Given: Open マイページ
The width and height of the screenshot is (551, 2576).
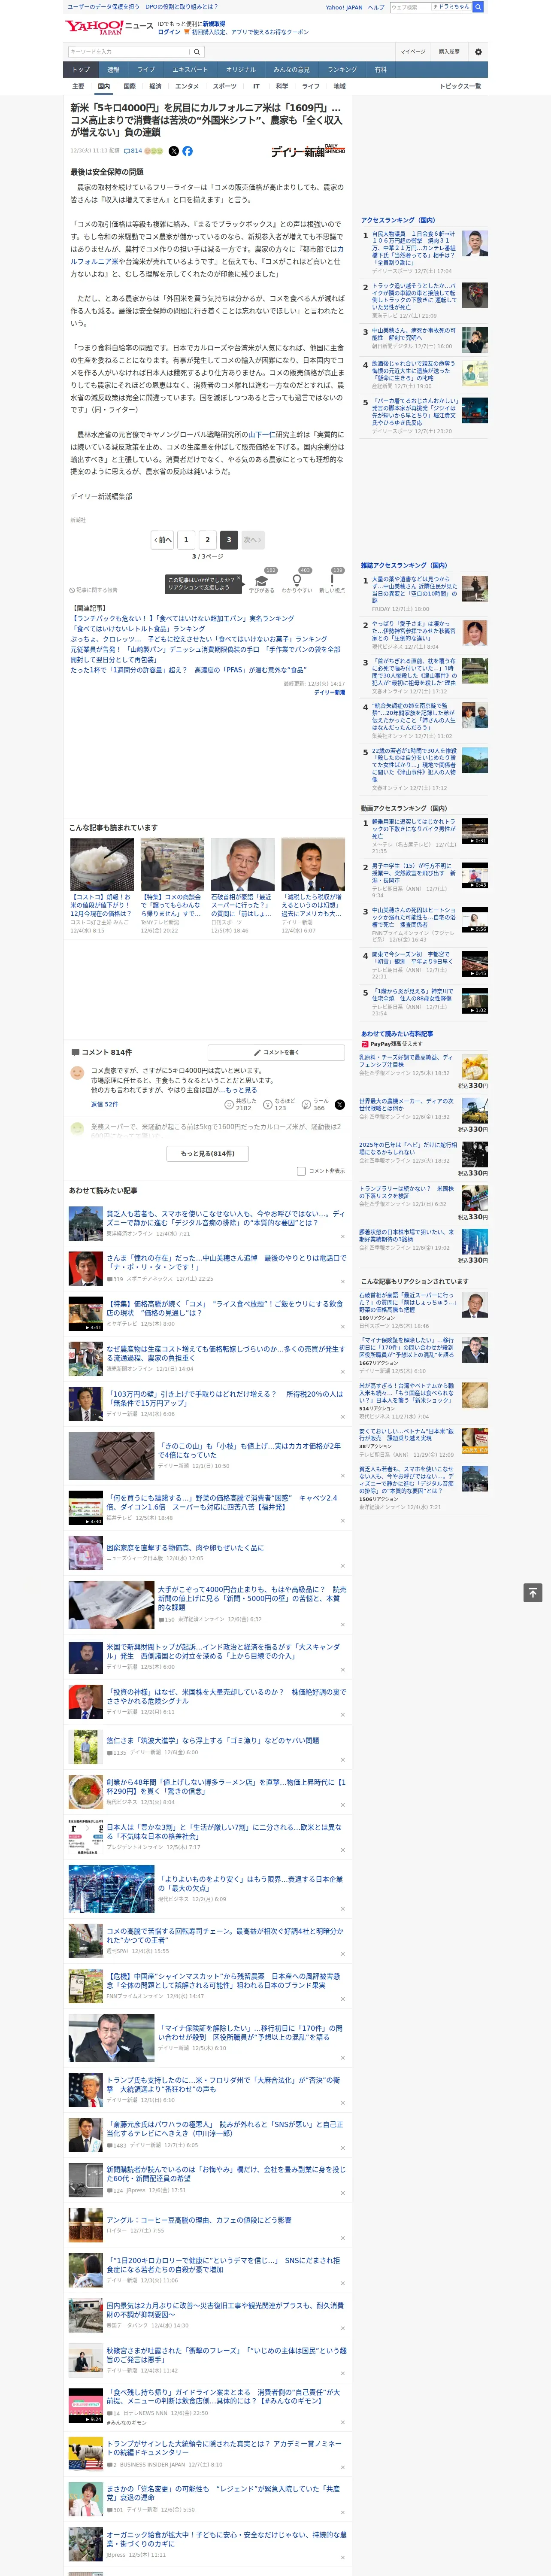Looking at the screenshot, I should coord(412,51).
